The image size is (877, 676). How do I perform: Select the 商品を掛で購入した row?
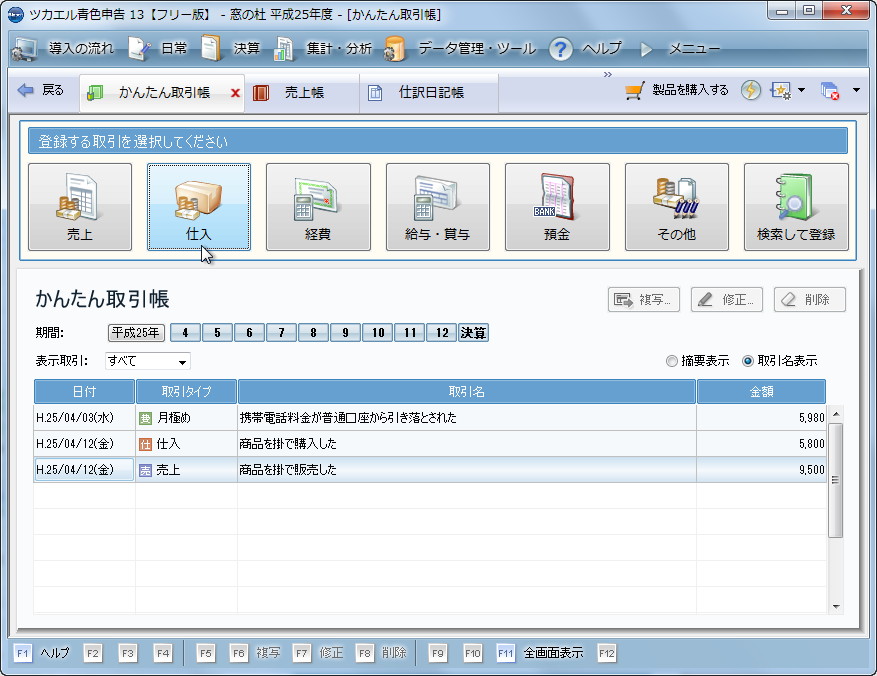click(430, 444)
